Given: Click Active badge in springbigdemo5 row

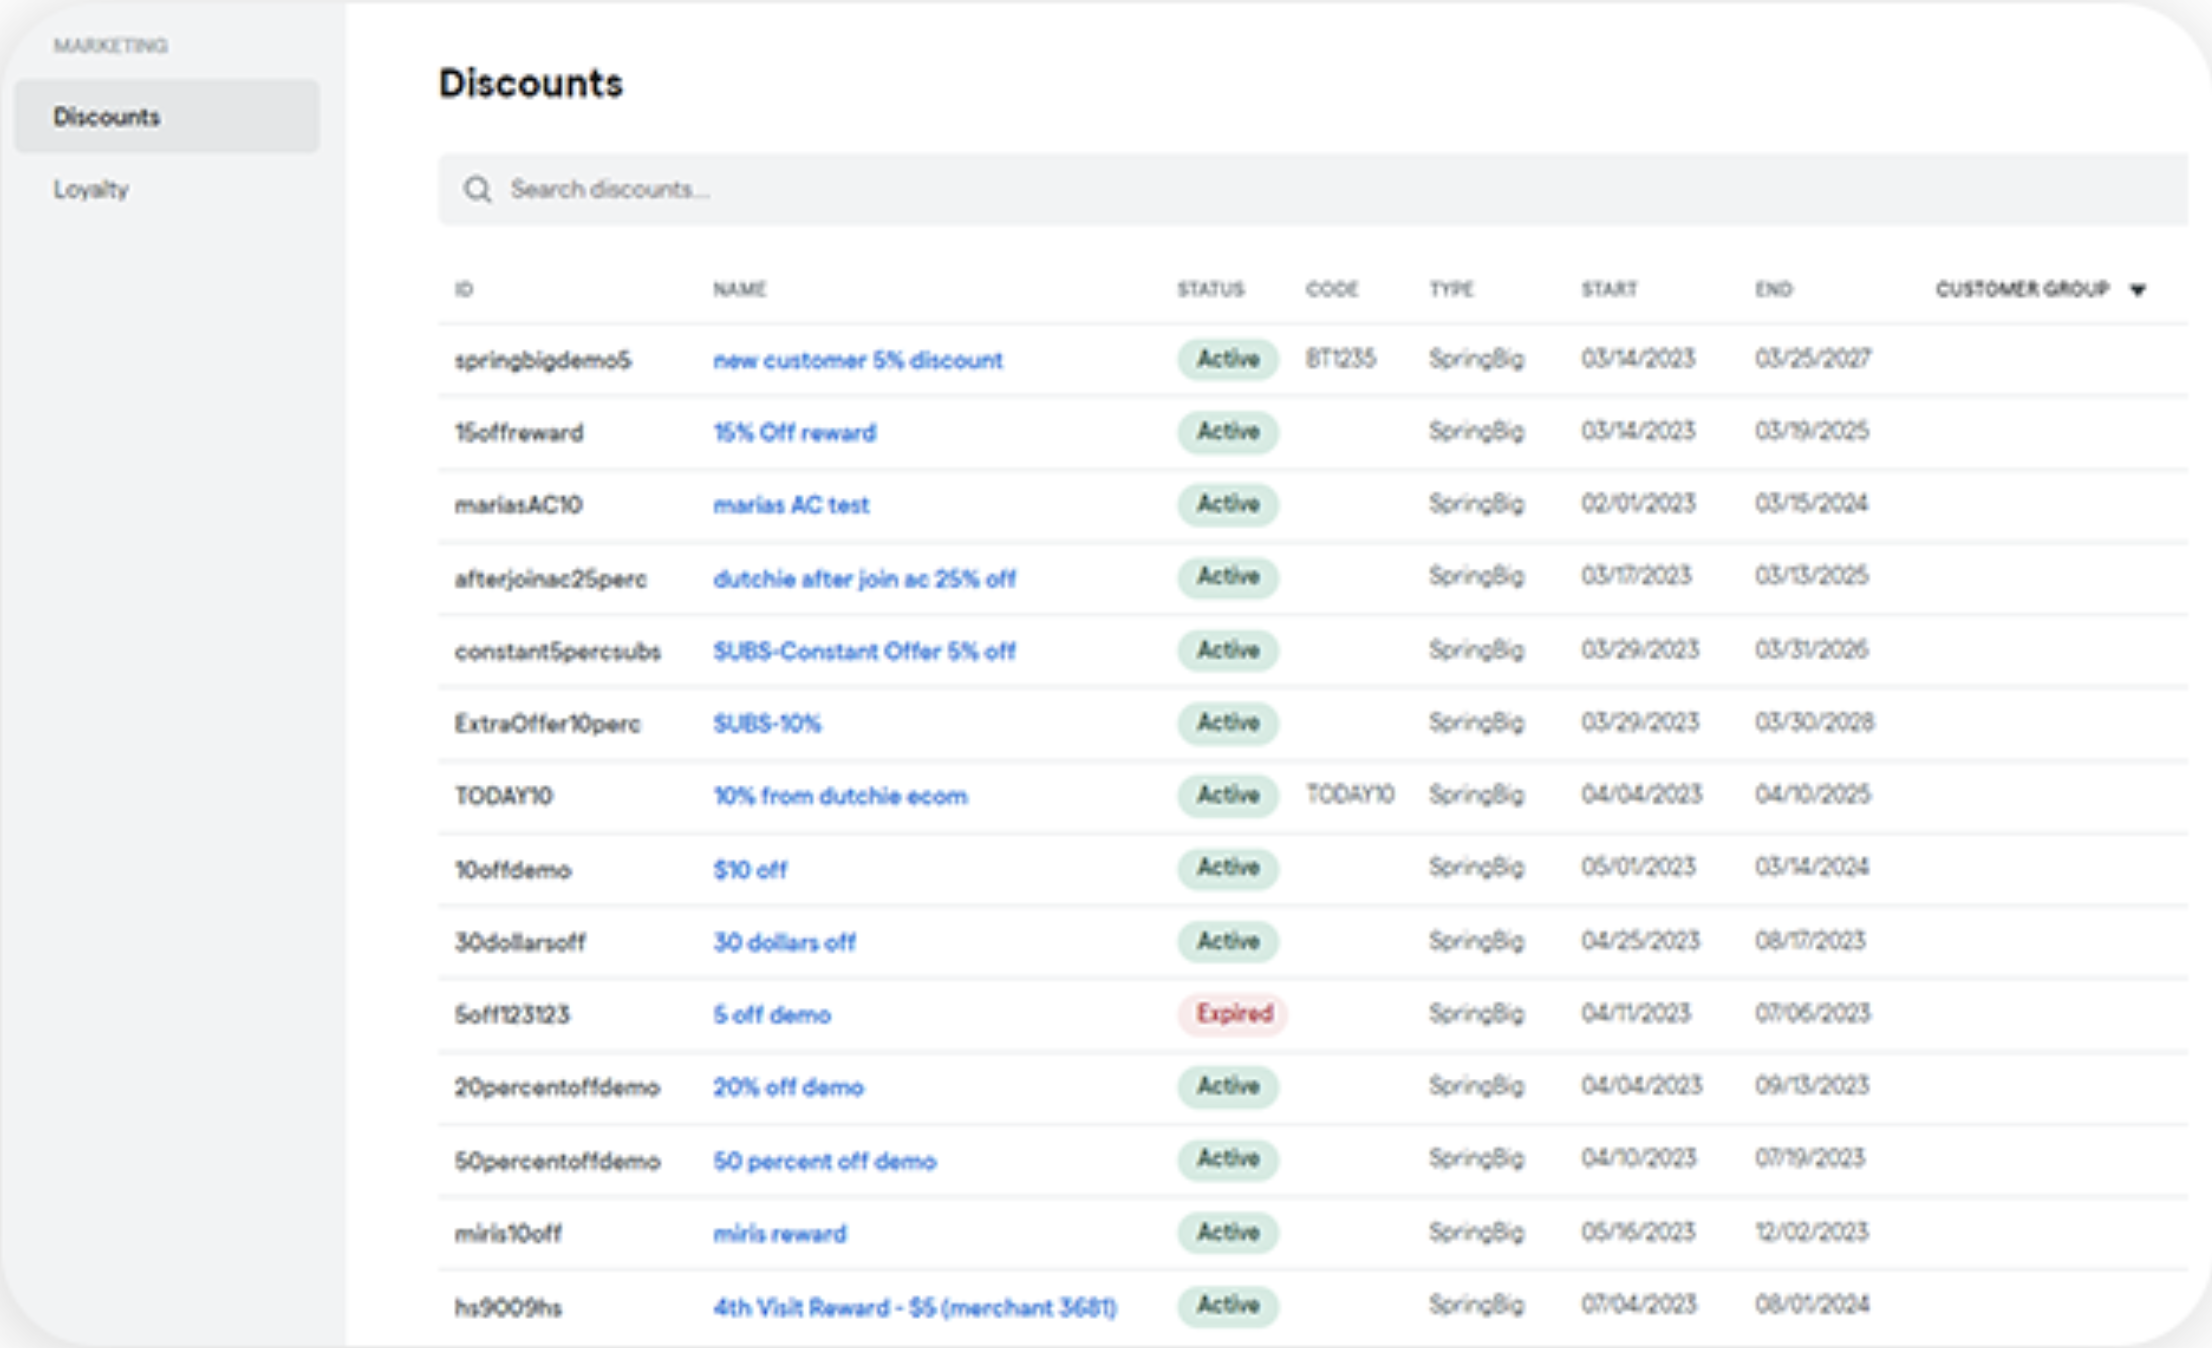Looking at the screenshot, I should coord(1228,359).
